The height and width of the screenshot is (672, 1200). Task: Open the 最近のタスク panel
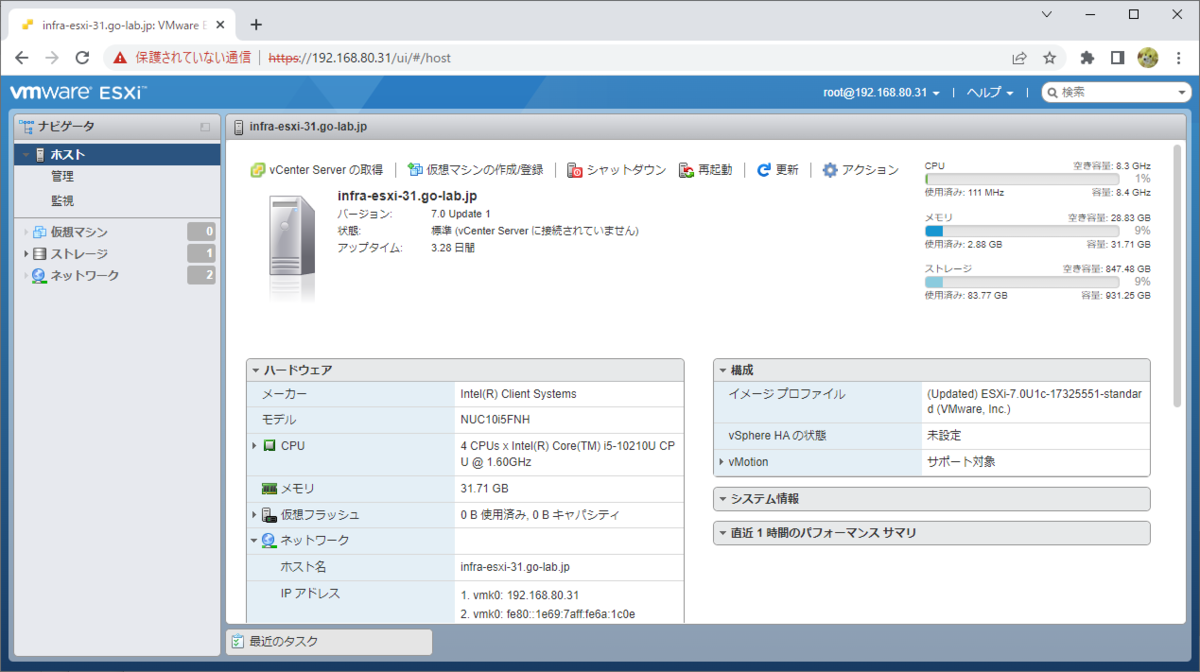click(329, 642)
